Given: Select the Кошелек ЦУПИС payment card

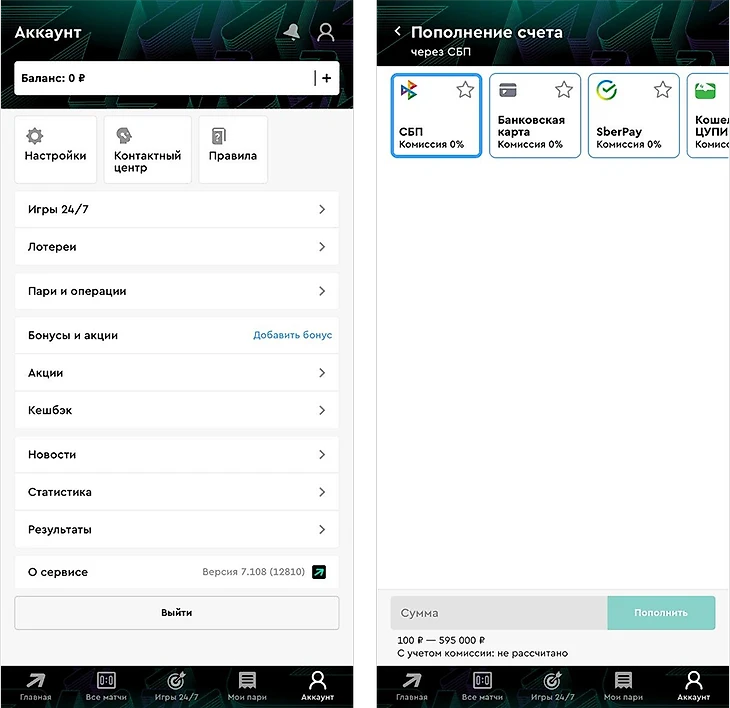Looking at the screenshot, I should 708,115.
